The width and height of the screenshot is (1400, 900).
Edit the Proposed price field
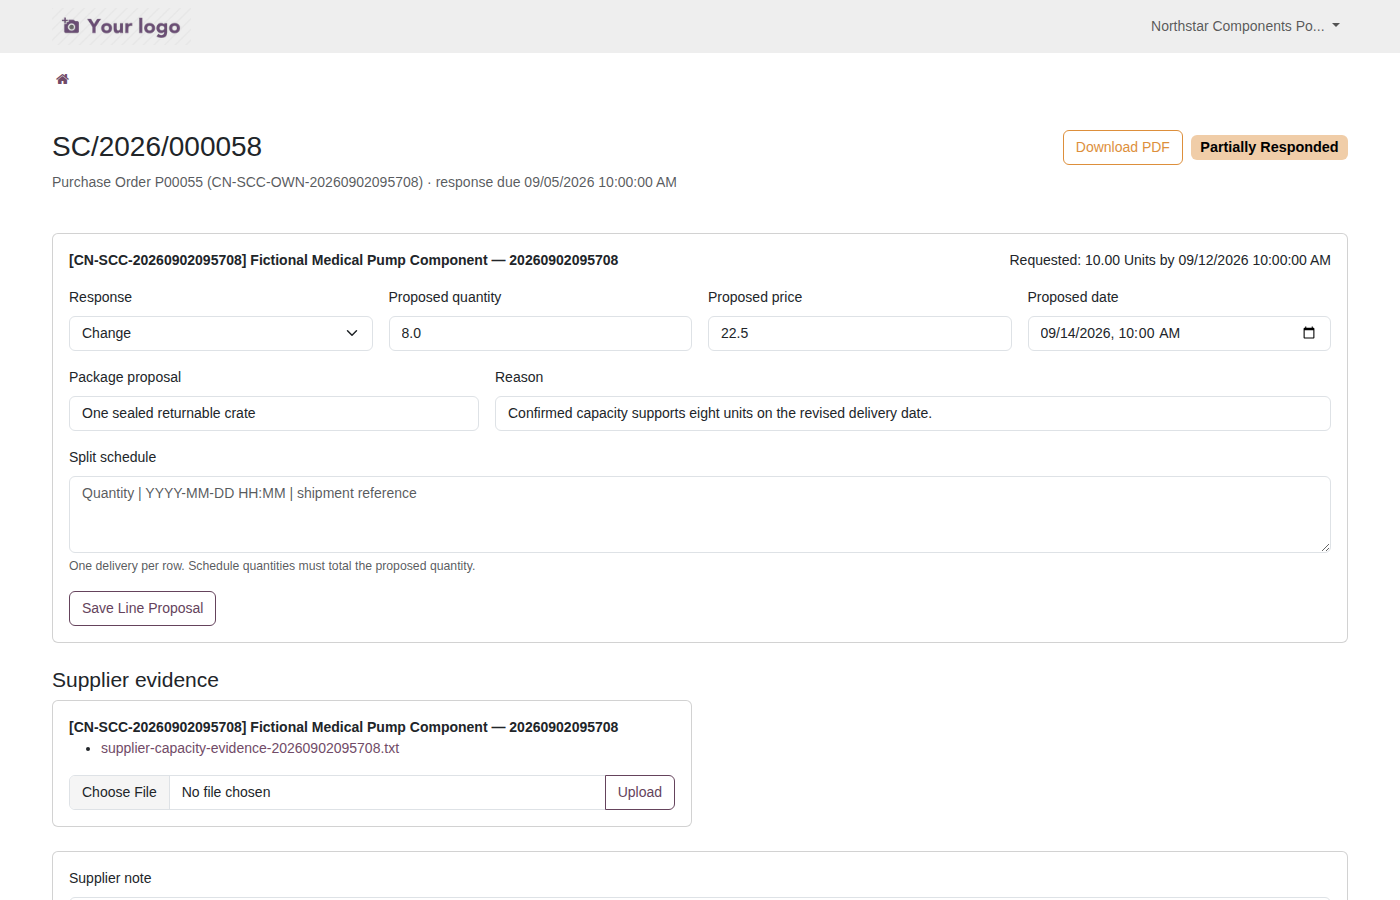coord(859,333)
